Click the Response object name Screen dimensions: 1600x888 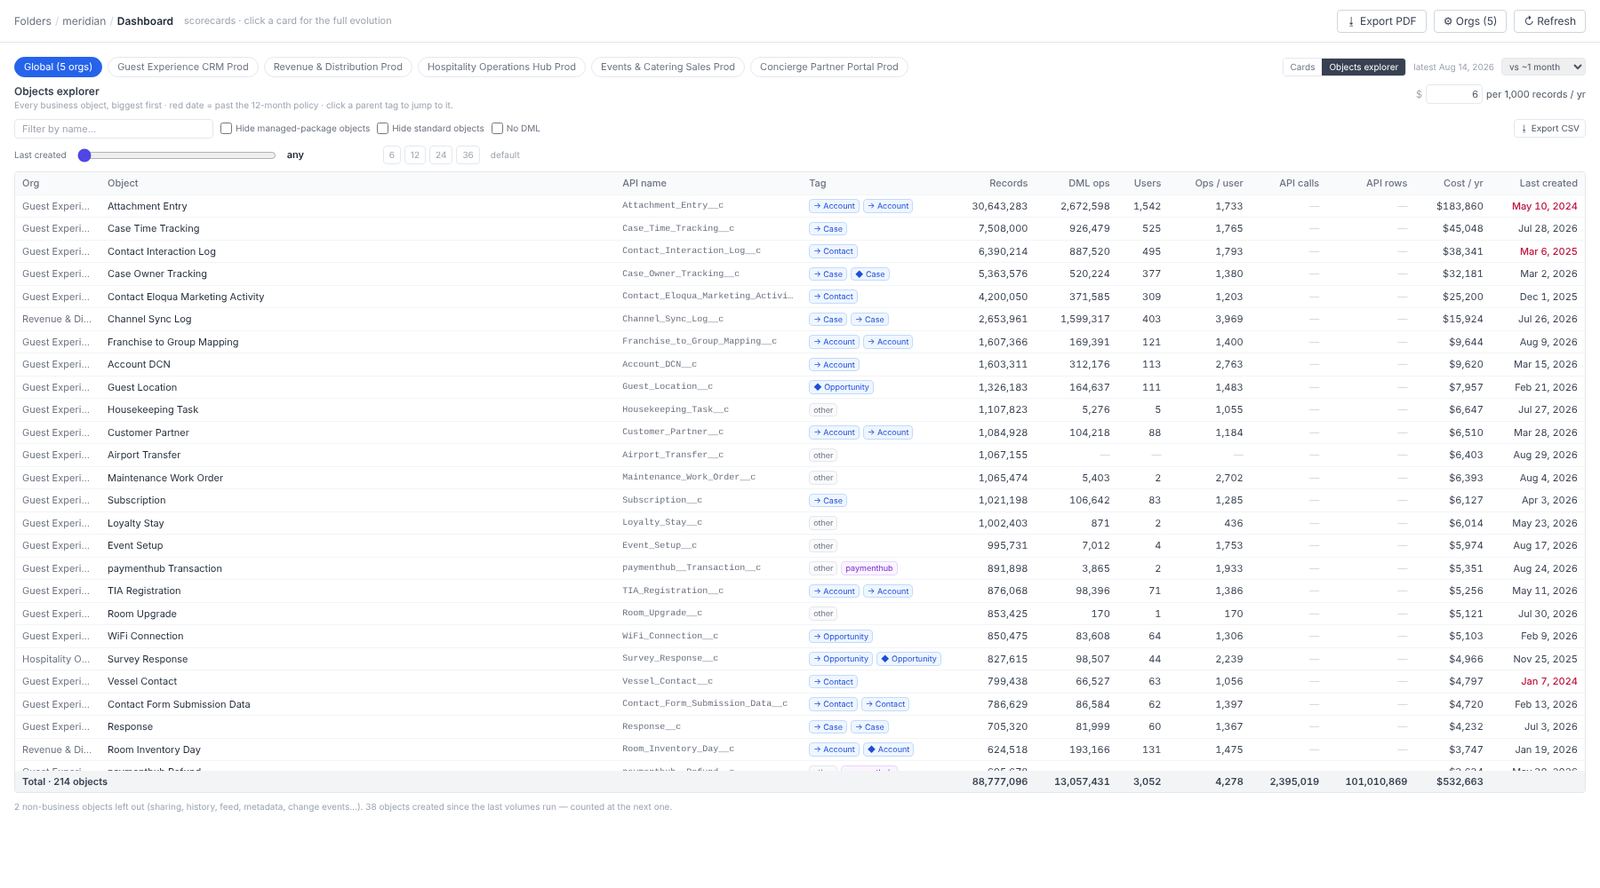130,727
